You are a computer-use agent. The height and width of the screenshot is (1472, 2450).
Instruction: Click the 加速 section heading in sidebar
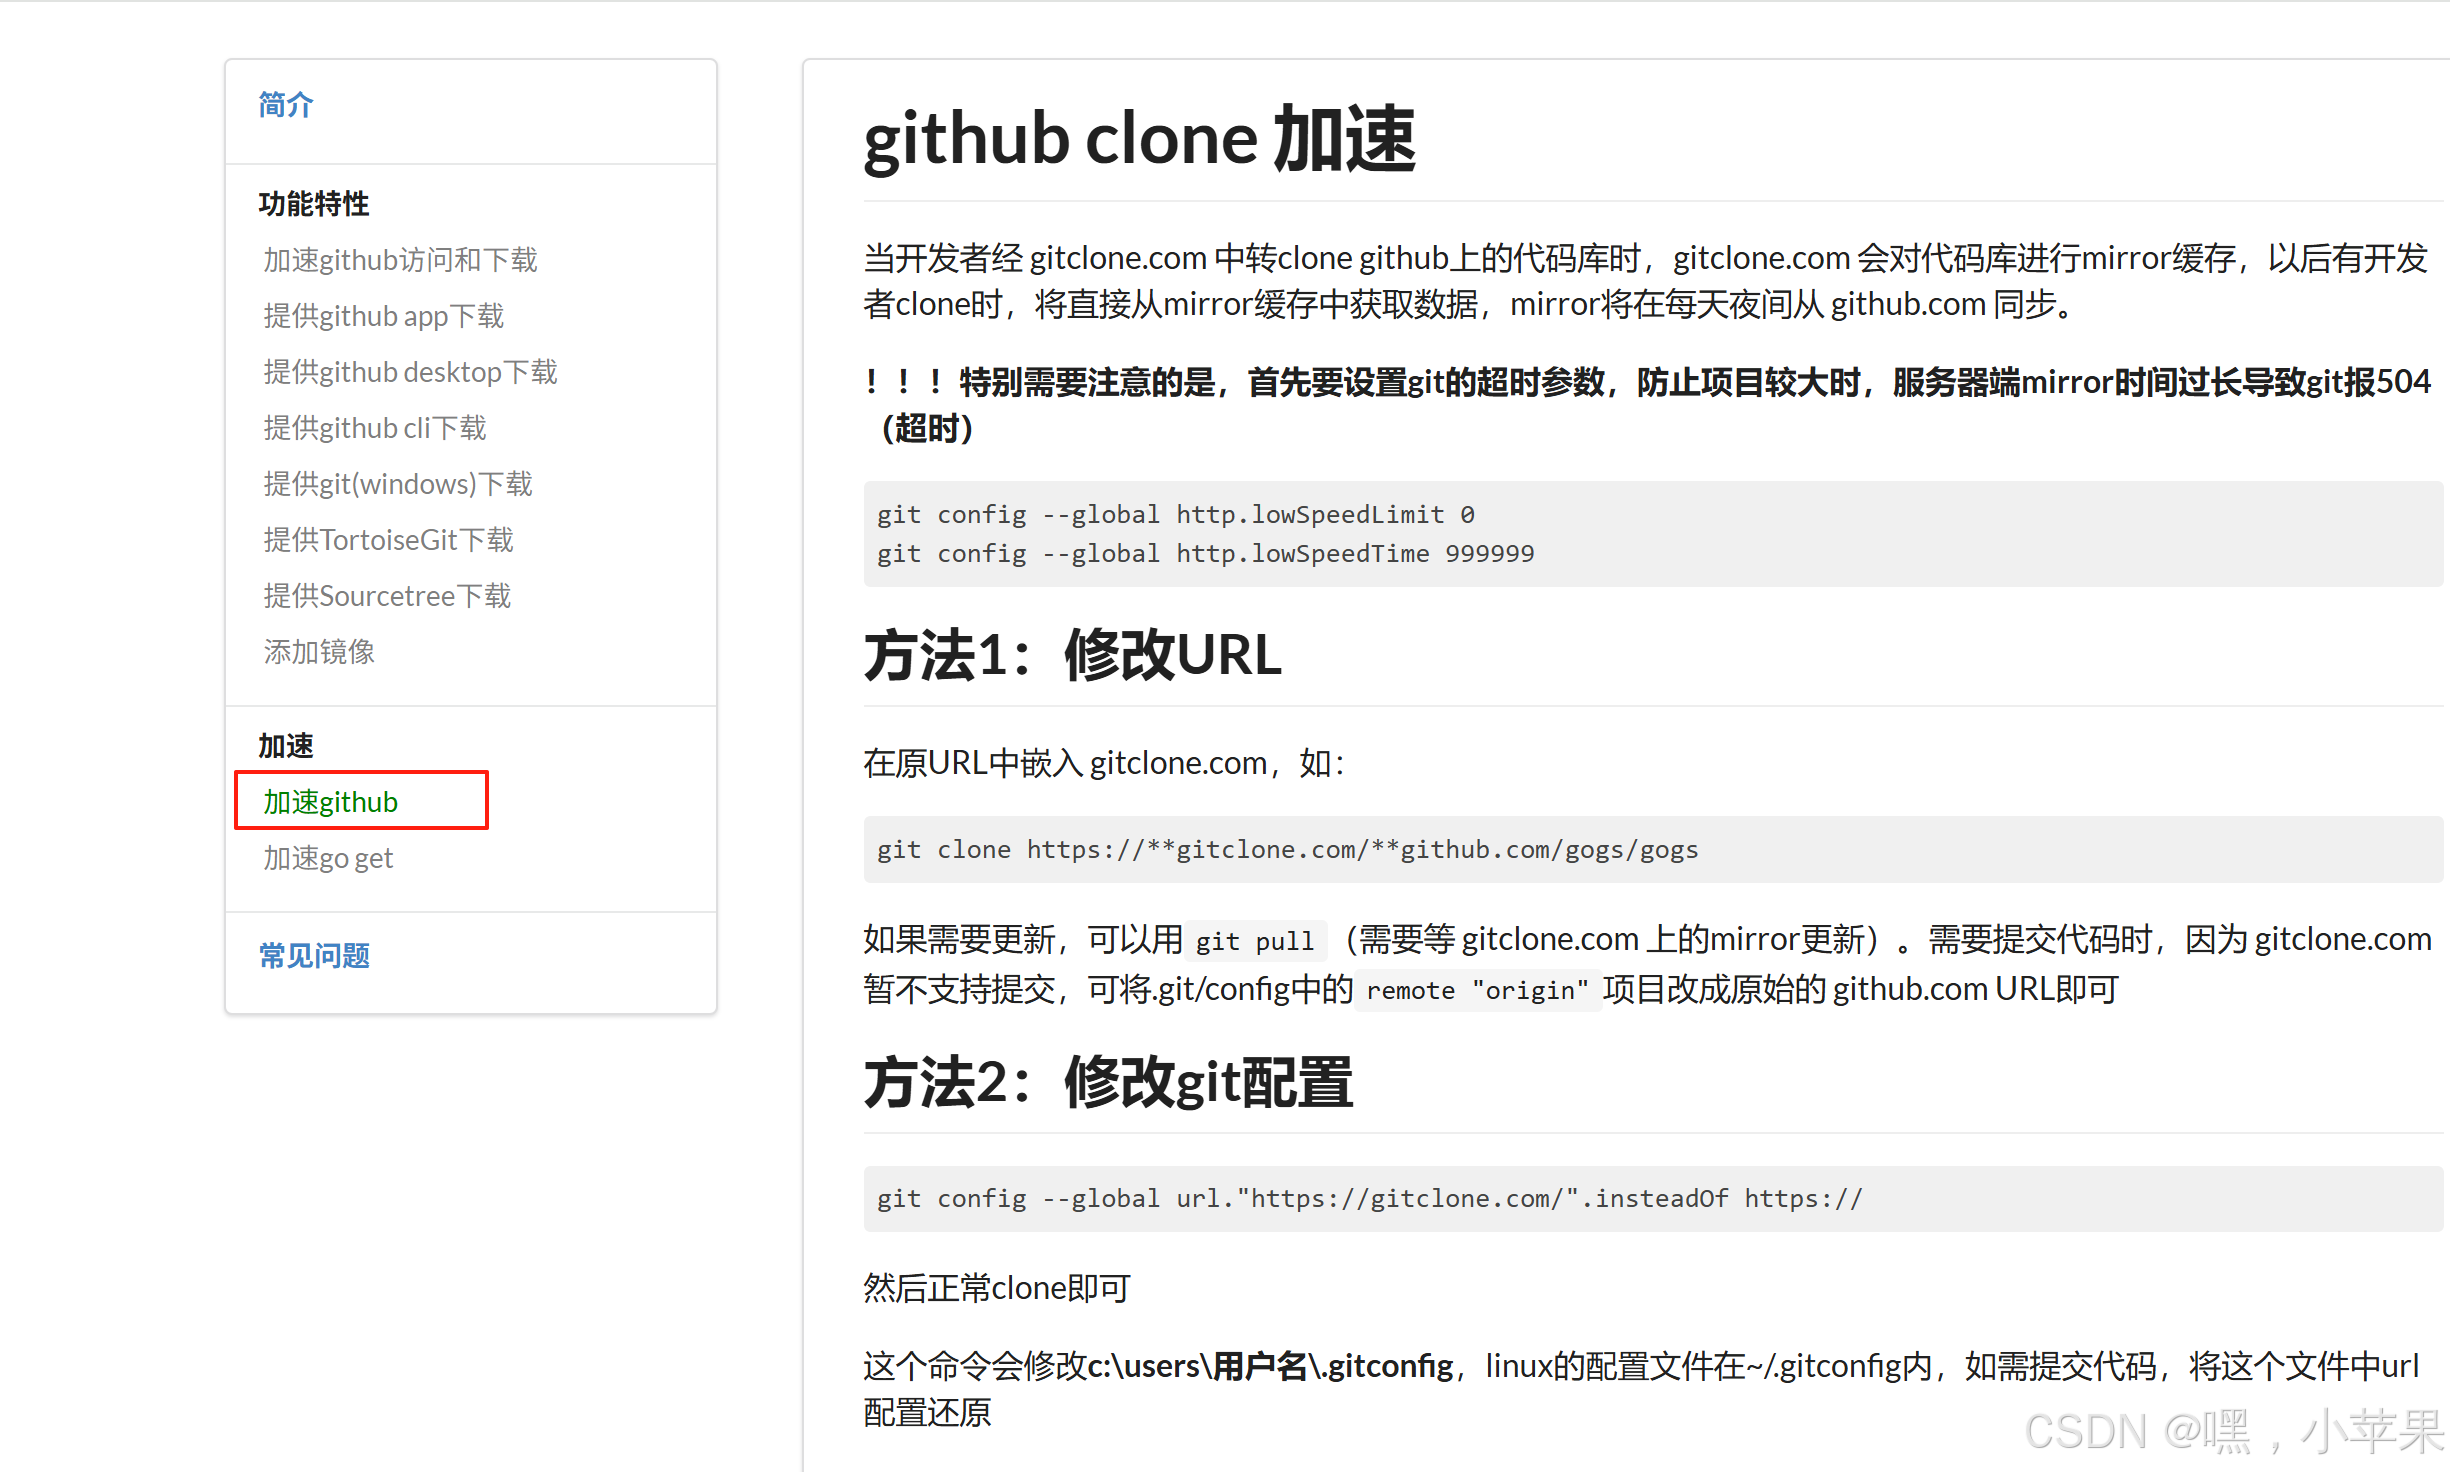[286, 746]
